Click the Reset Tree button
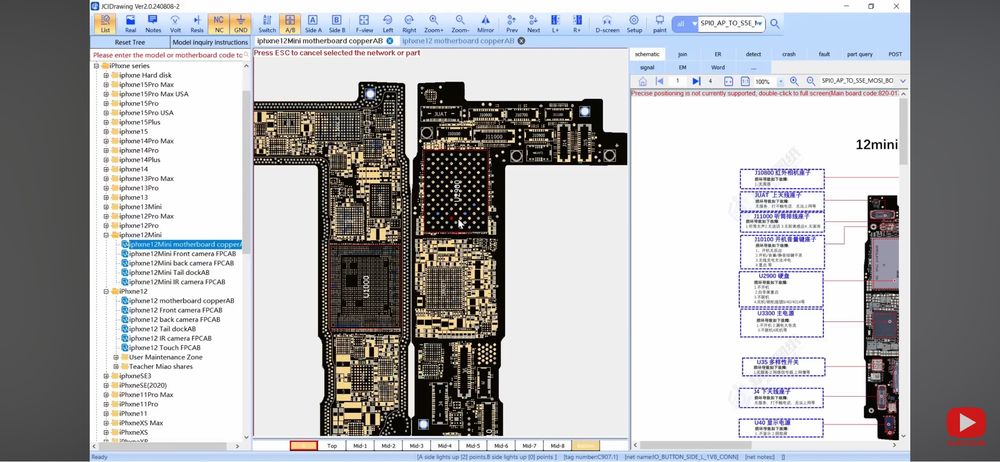 pos(130,42)
